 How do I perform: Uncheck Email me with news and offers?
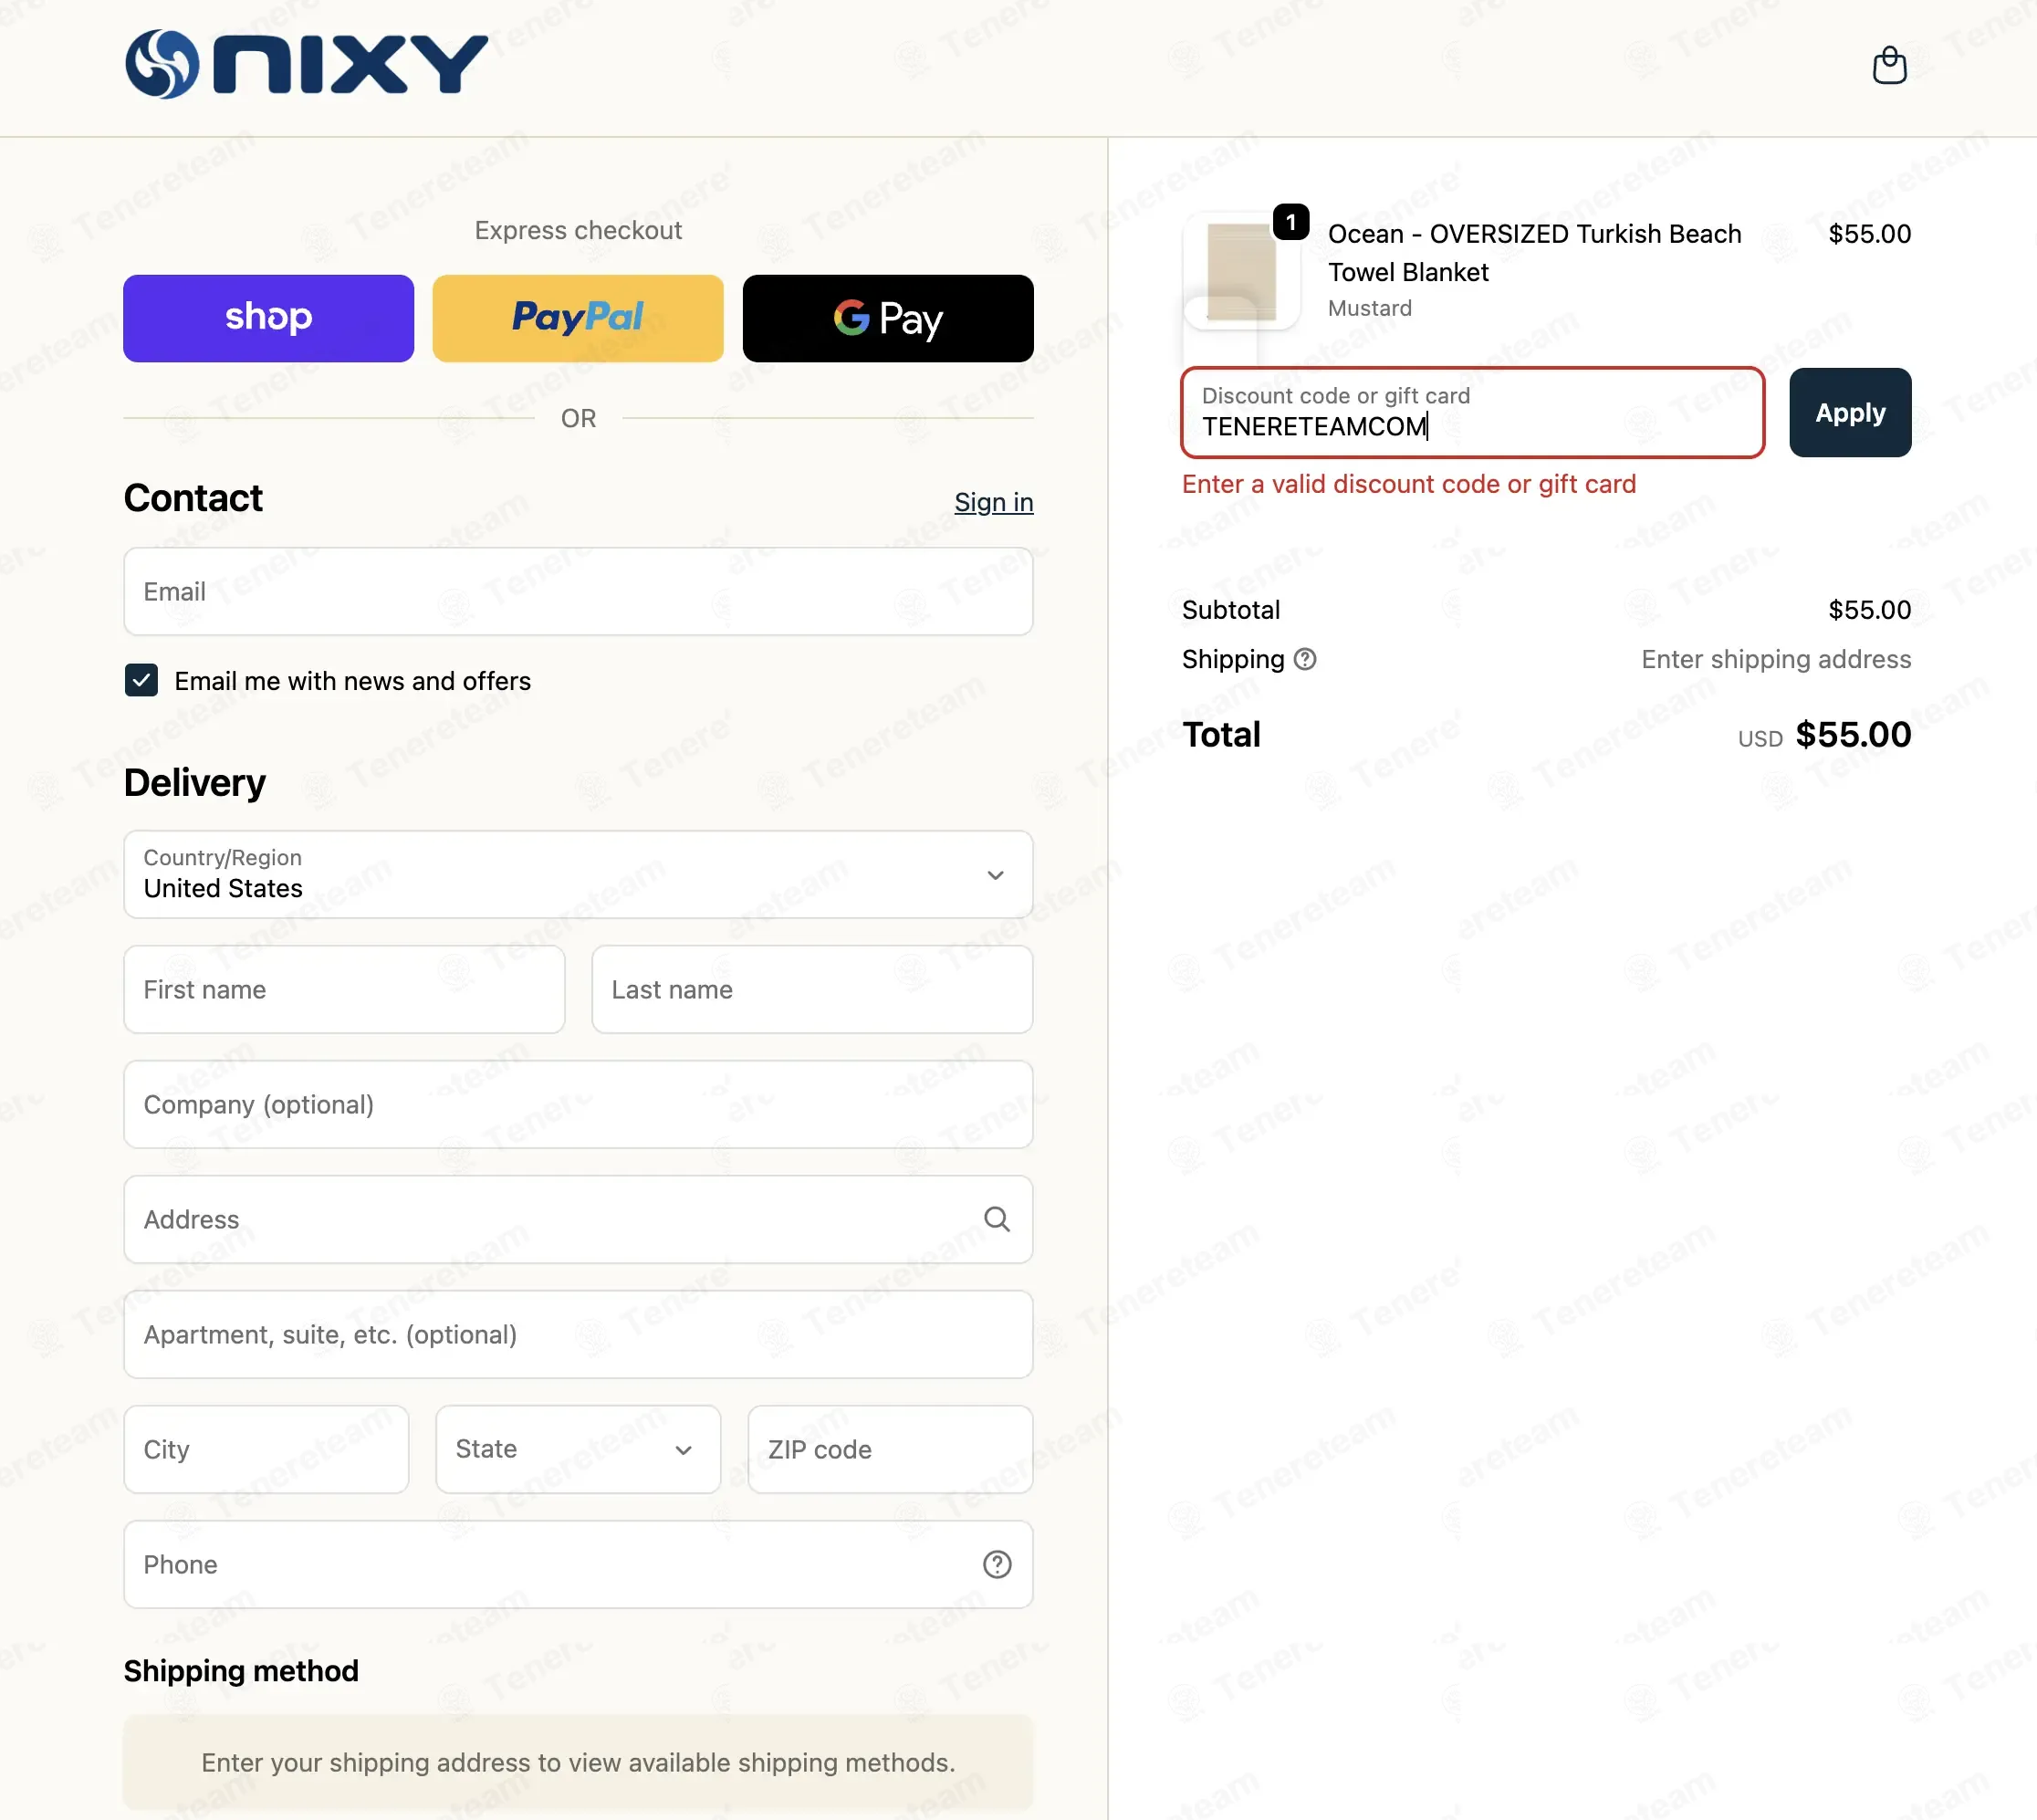[141, 680]
